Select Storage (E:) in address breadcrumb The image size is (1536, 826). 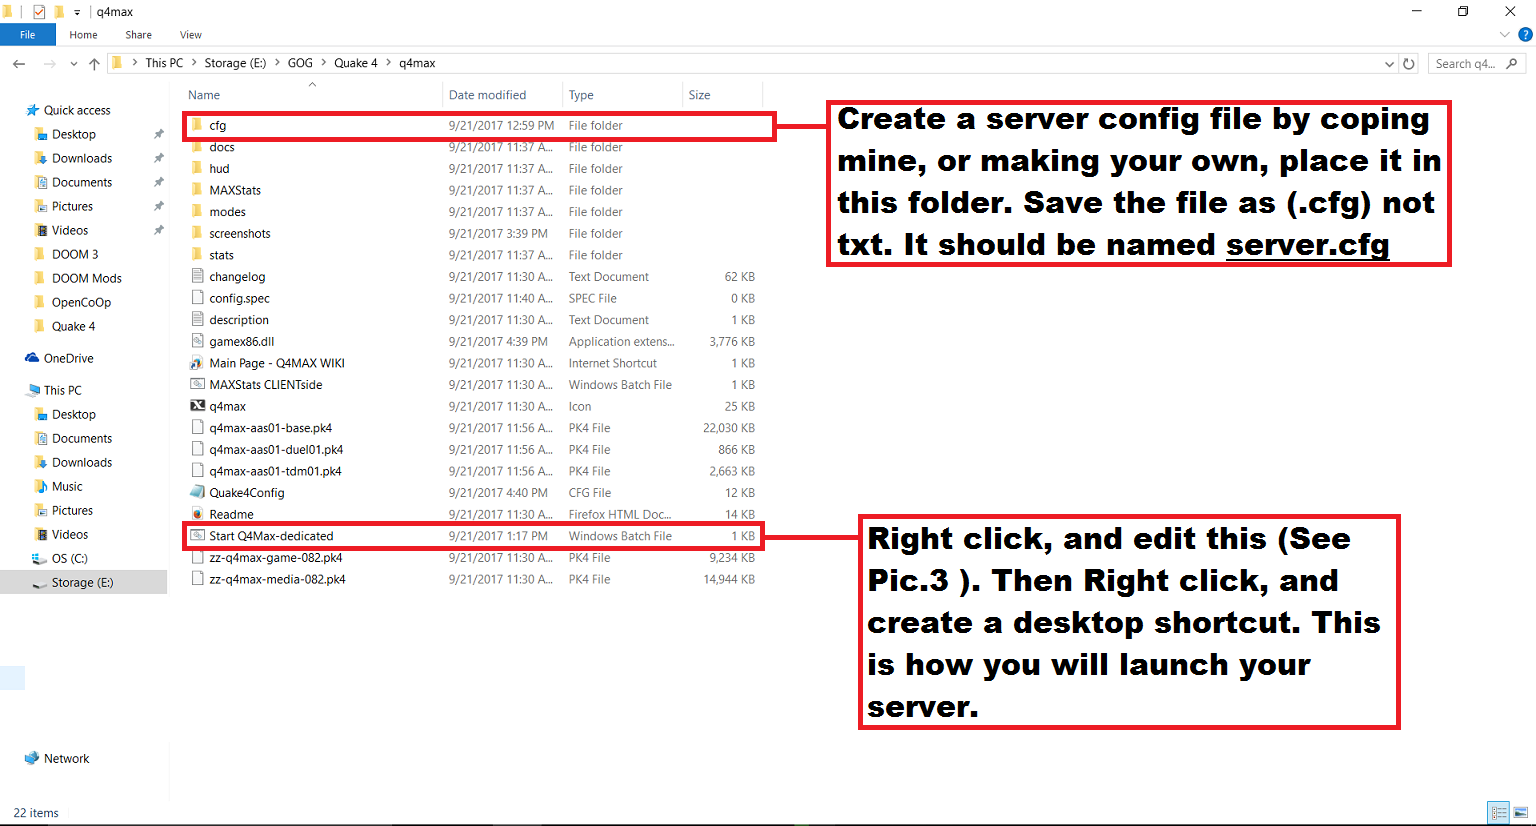(235, 63)
